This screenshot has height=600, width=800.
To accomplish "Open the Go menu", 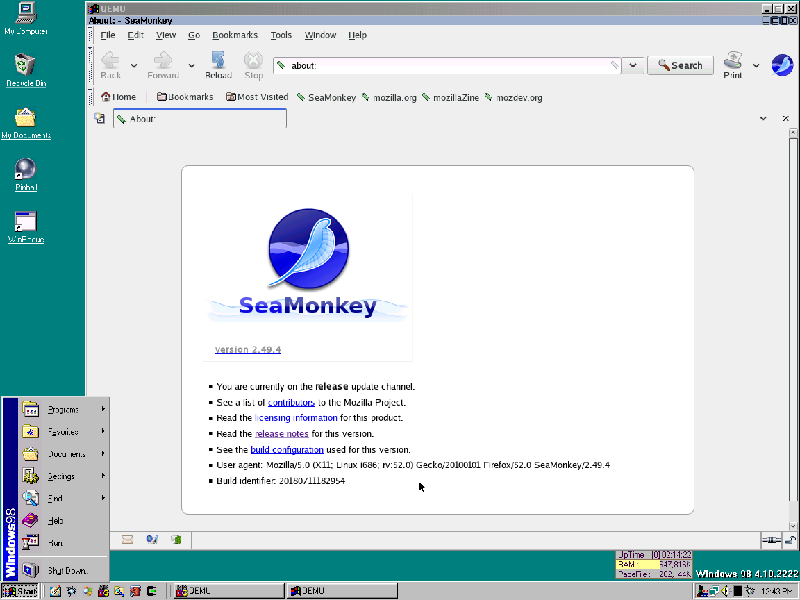I will (194, 35).
